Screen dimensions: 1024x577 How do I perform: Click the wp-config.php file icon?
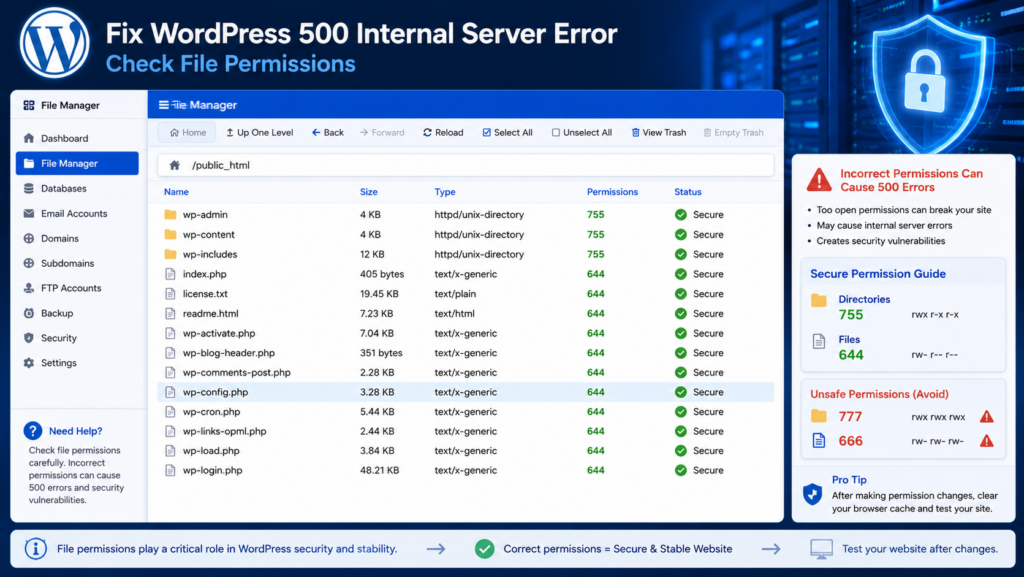tap(170, 392)
